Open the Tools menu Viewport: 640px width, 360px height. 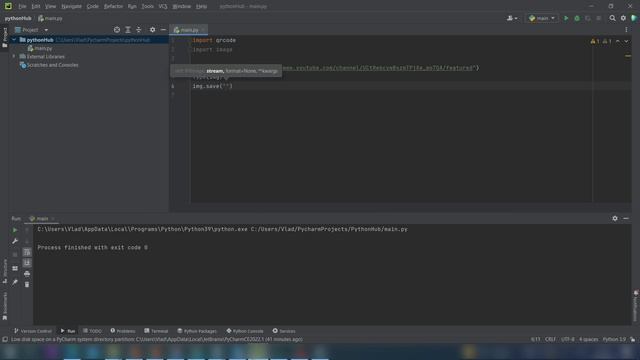(147, 7)
